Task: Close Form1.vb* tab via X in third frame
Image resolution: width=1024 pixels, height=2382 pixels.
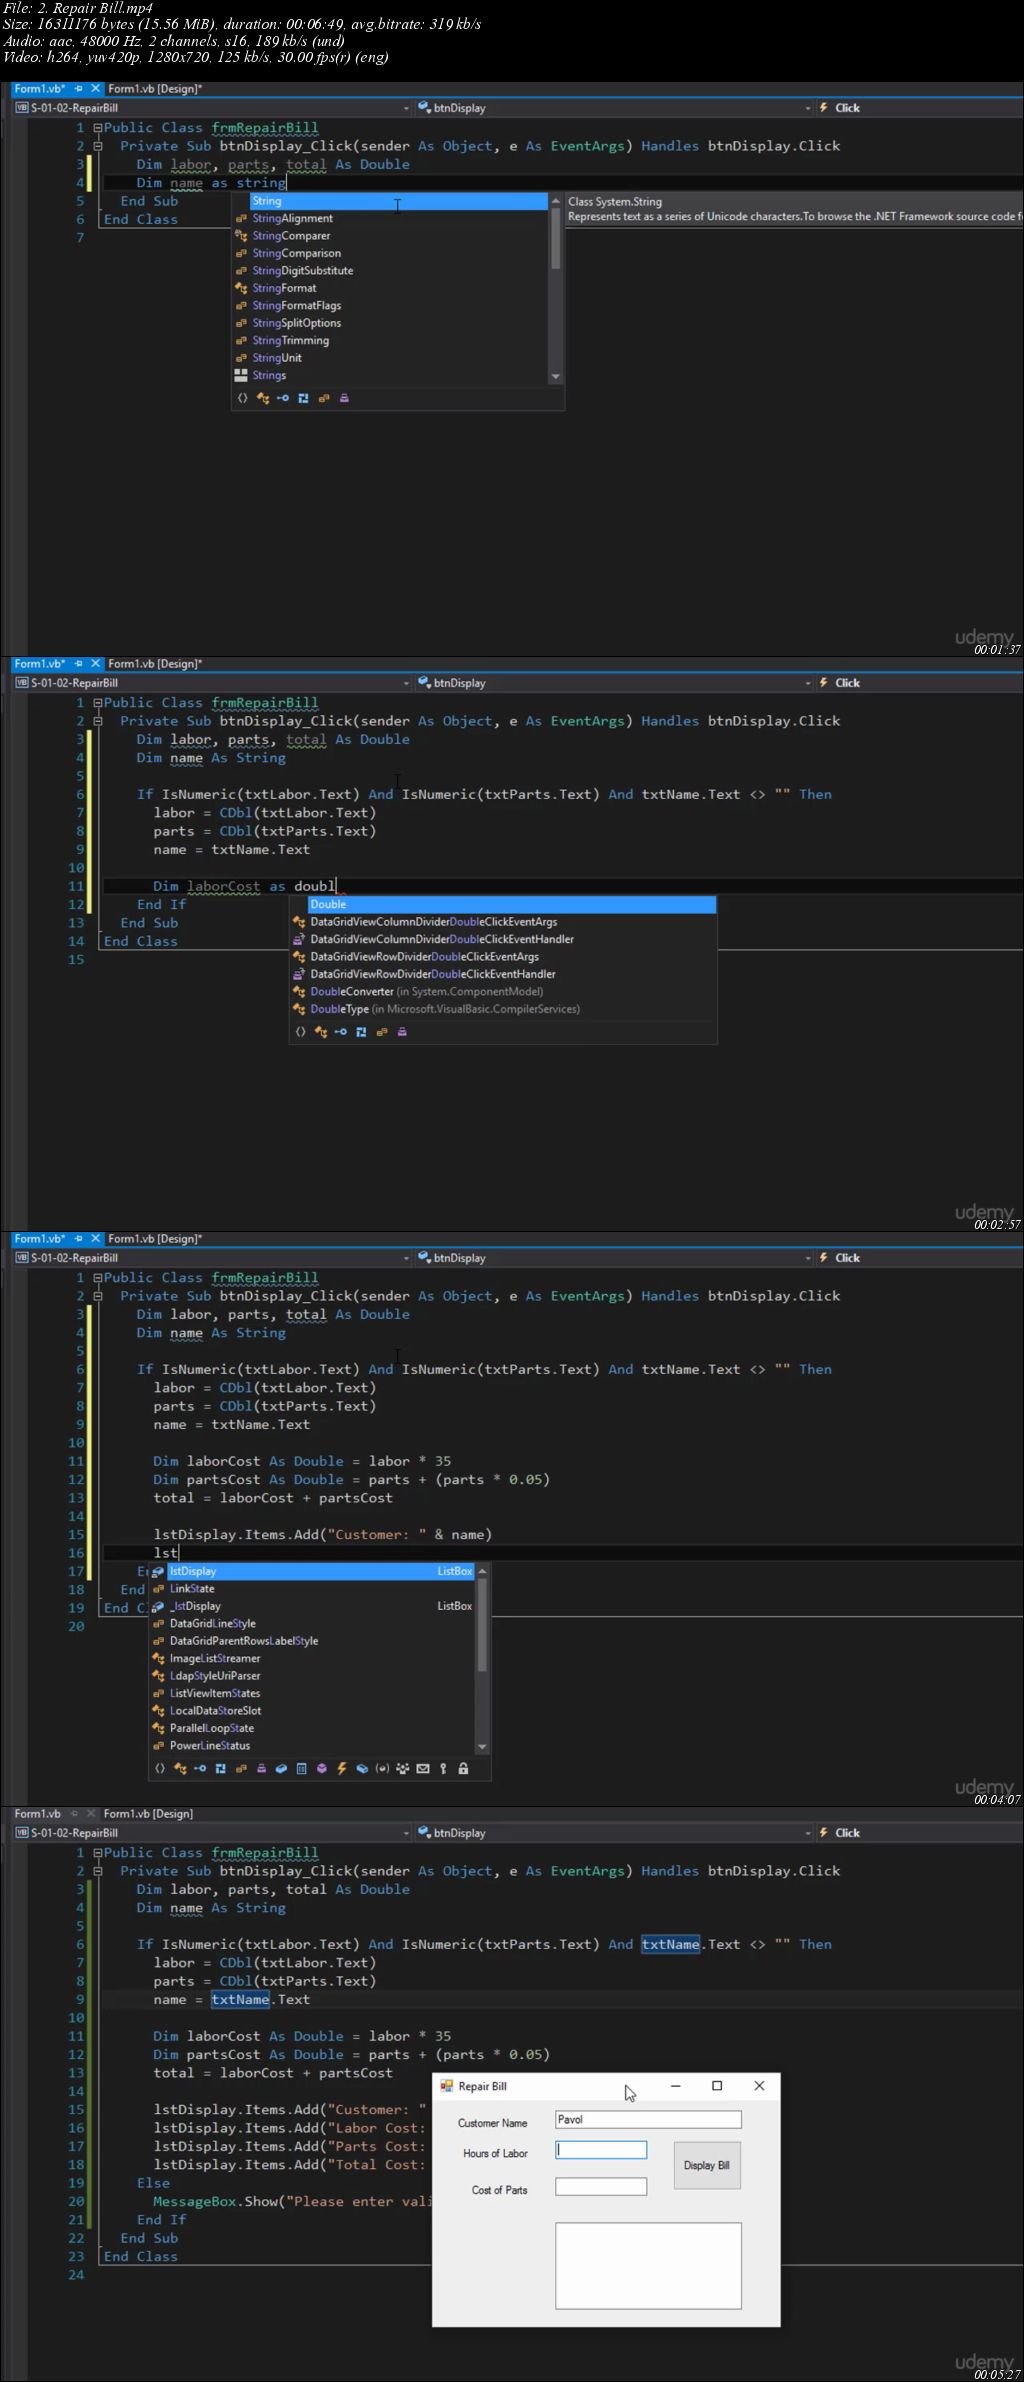Action: tap(96, 1239)
